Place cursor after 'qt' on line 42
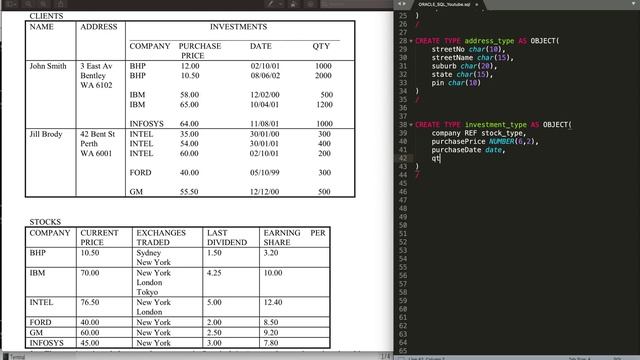 [x=440, y=158]
